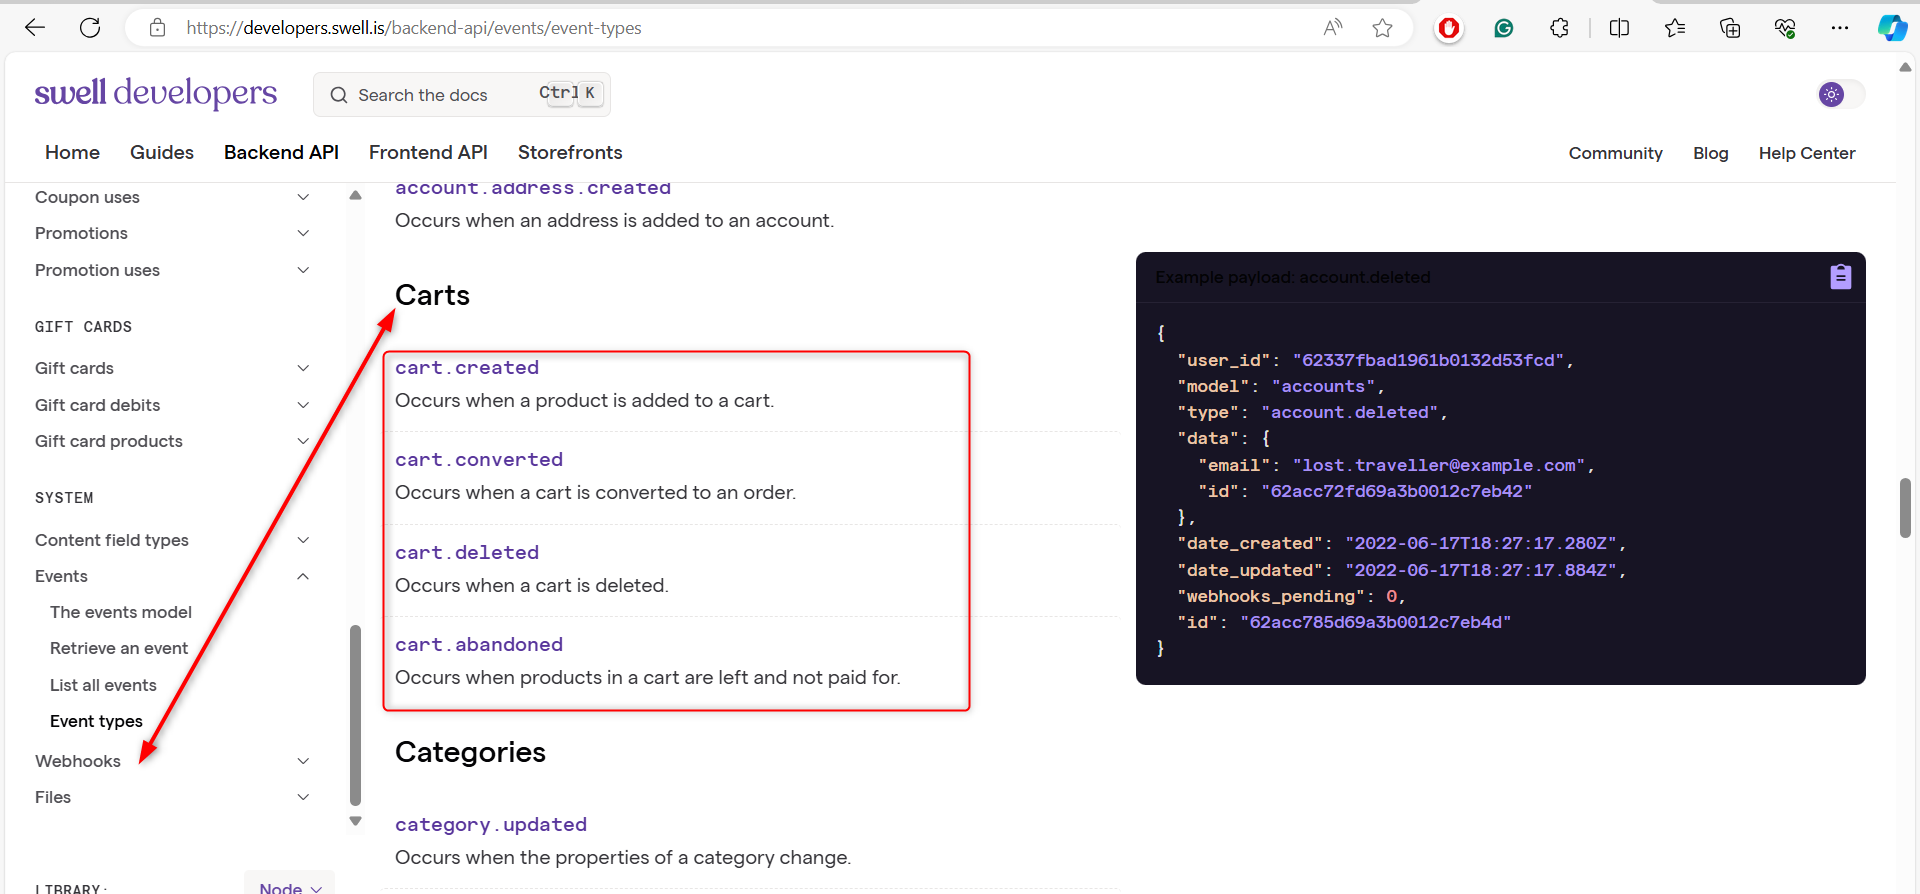Viewport: 1920px width, 894px height.
Task: Open the Community link
Action: 1615,153
